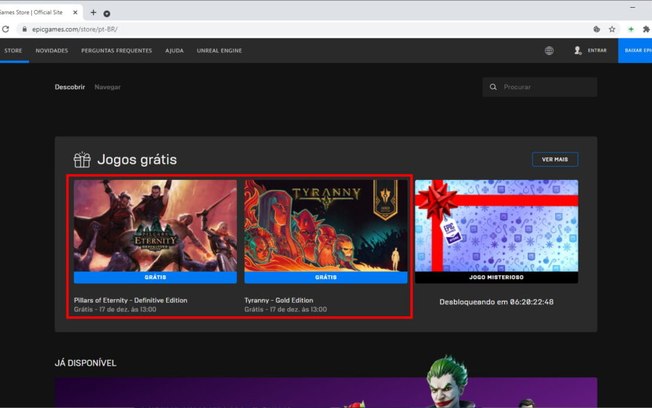This screenshot has width=652, height=408.
Task: Click the media indicator dot beside new tab button
Action: 107,14
